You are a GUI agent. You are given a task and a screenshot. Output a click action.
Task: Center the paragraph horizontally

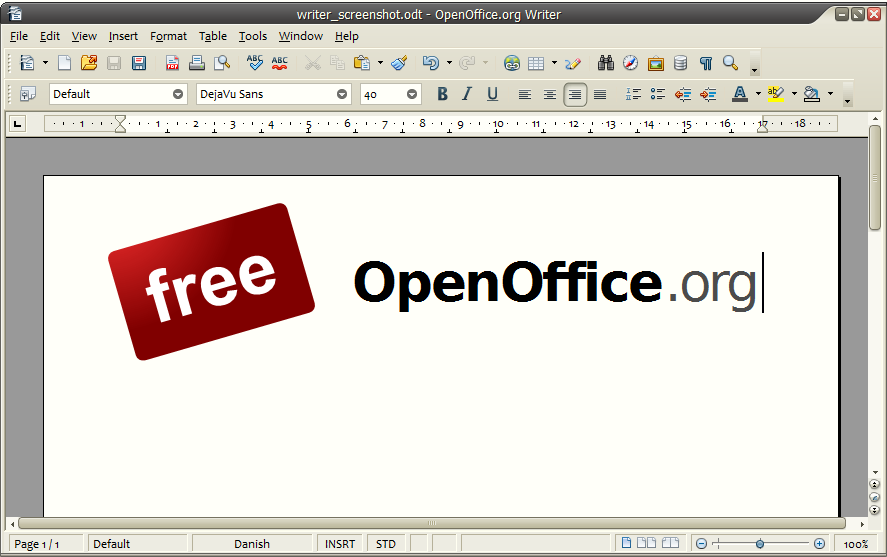click(550, 94)
